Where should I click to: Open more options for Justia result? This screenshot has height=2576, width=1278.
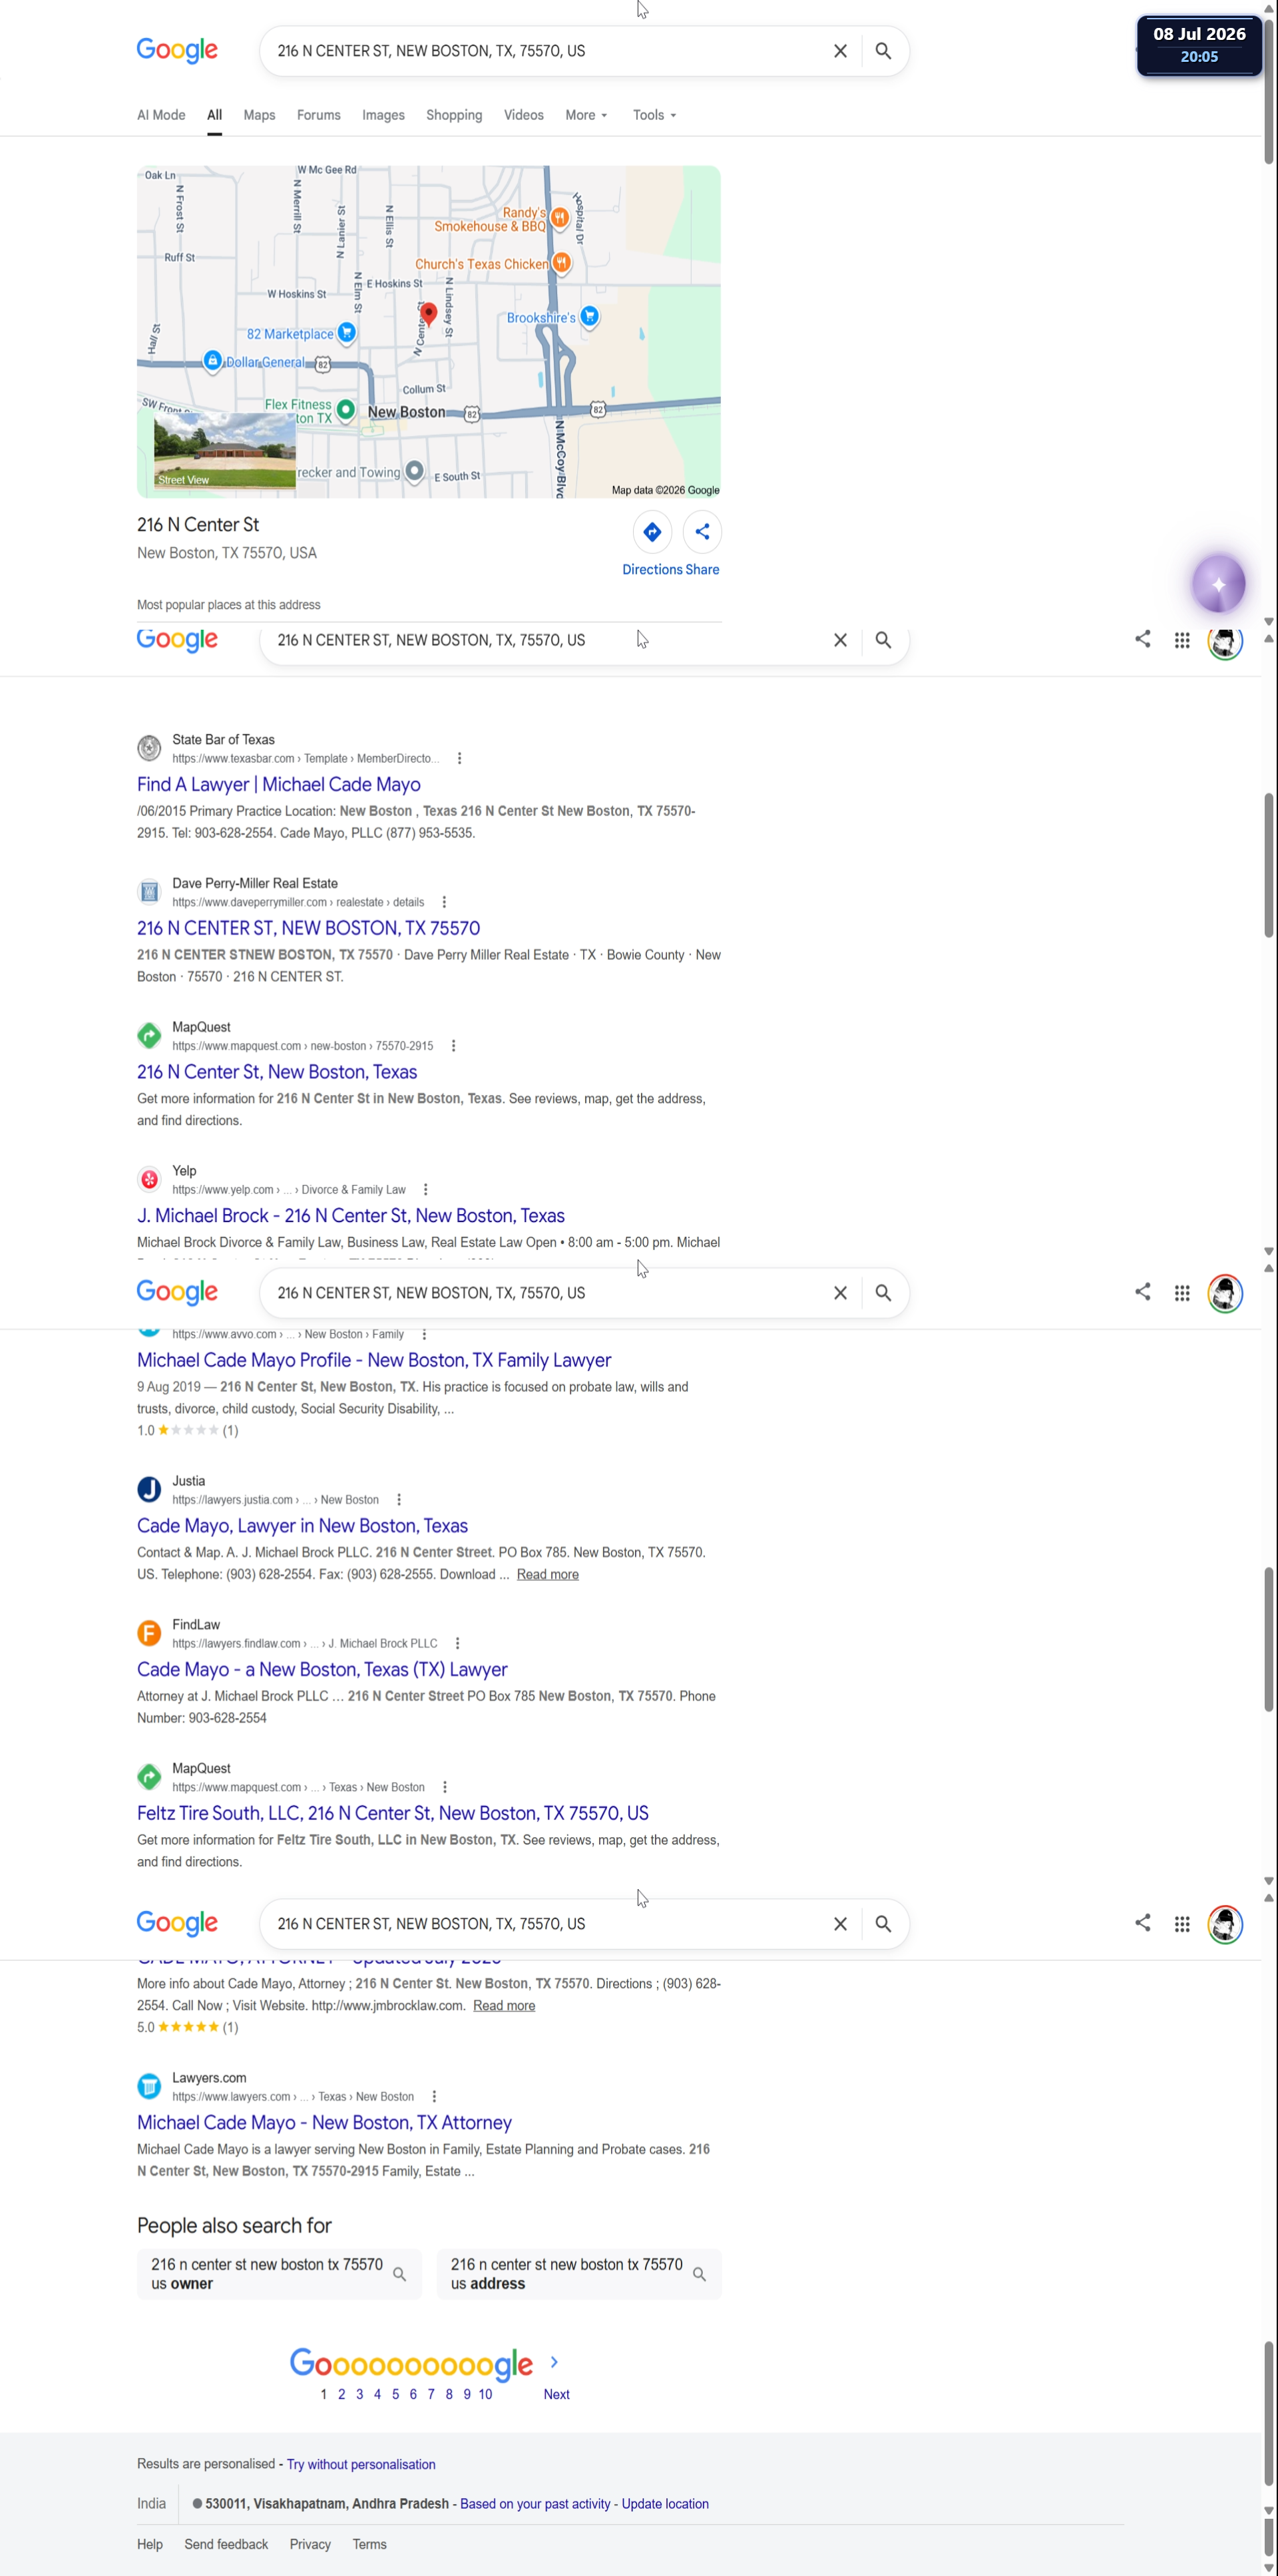(399, 1500)
